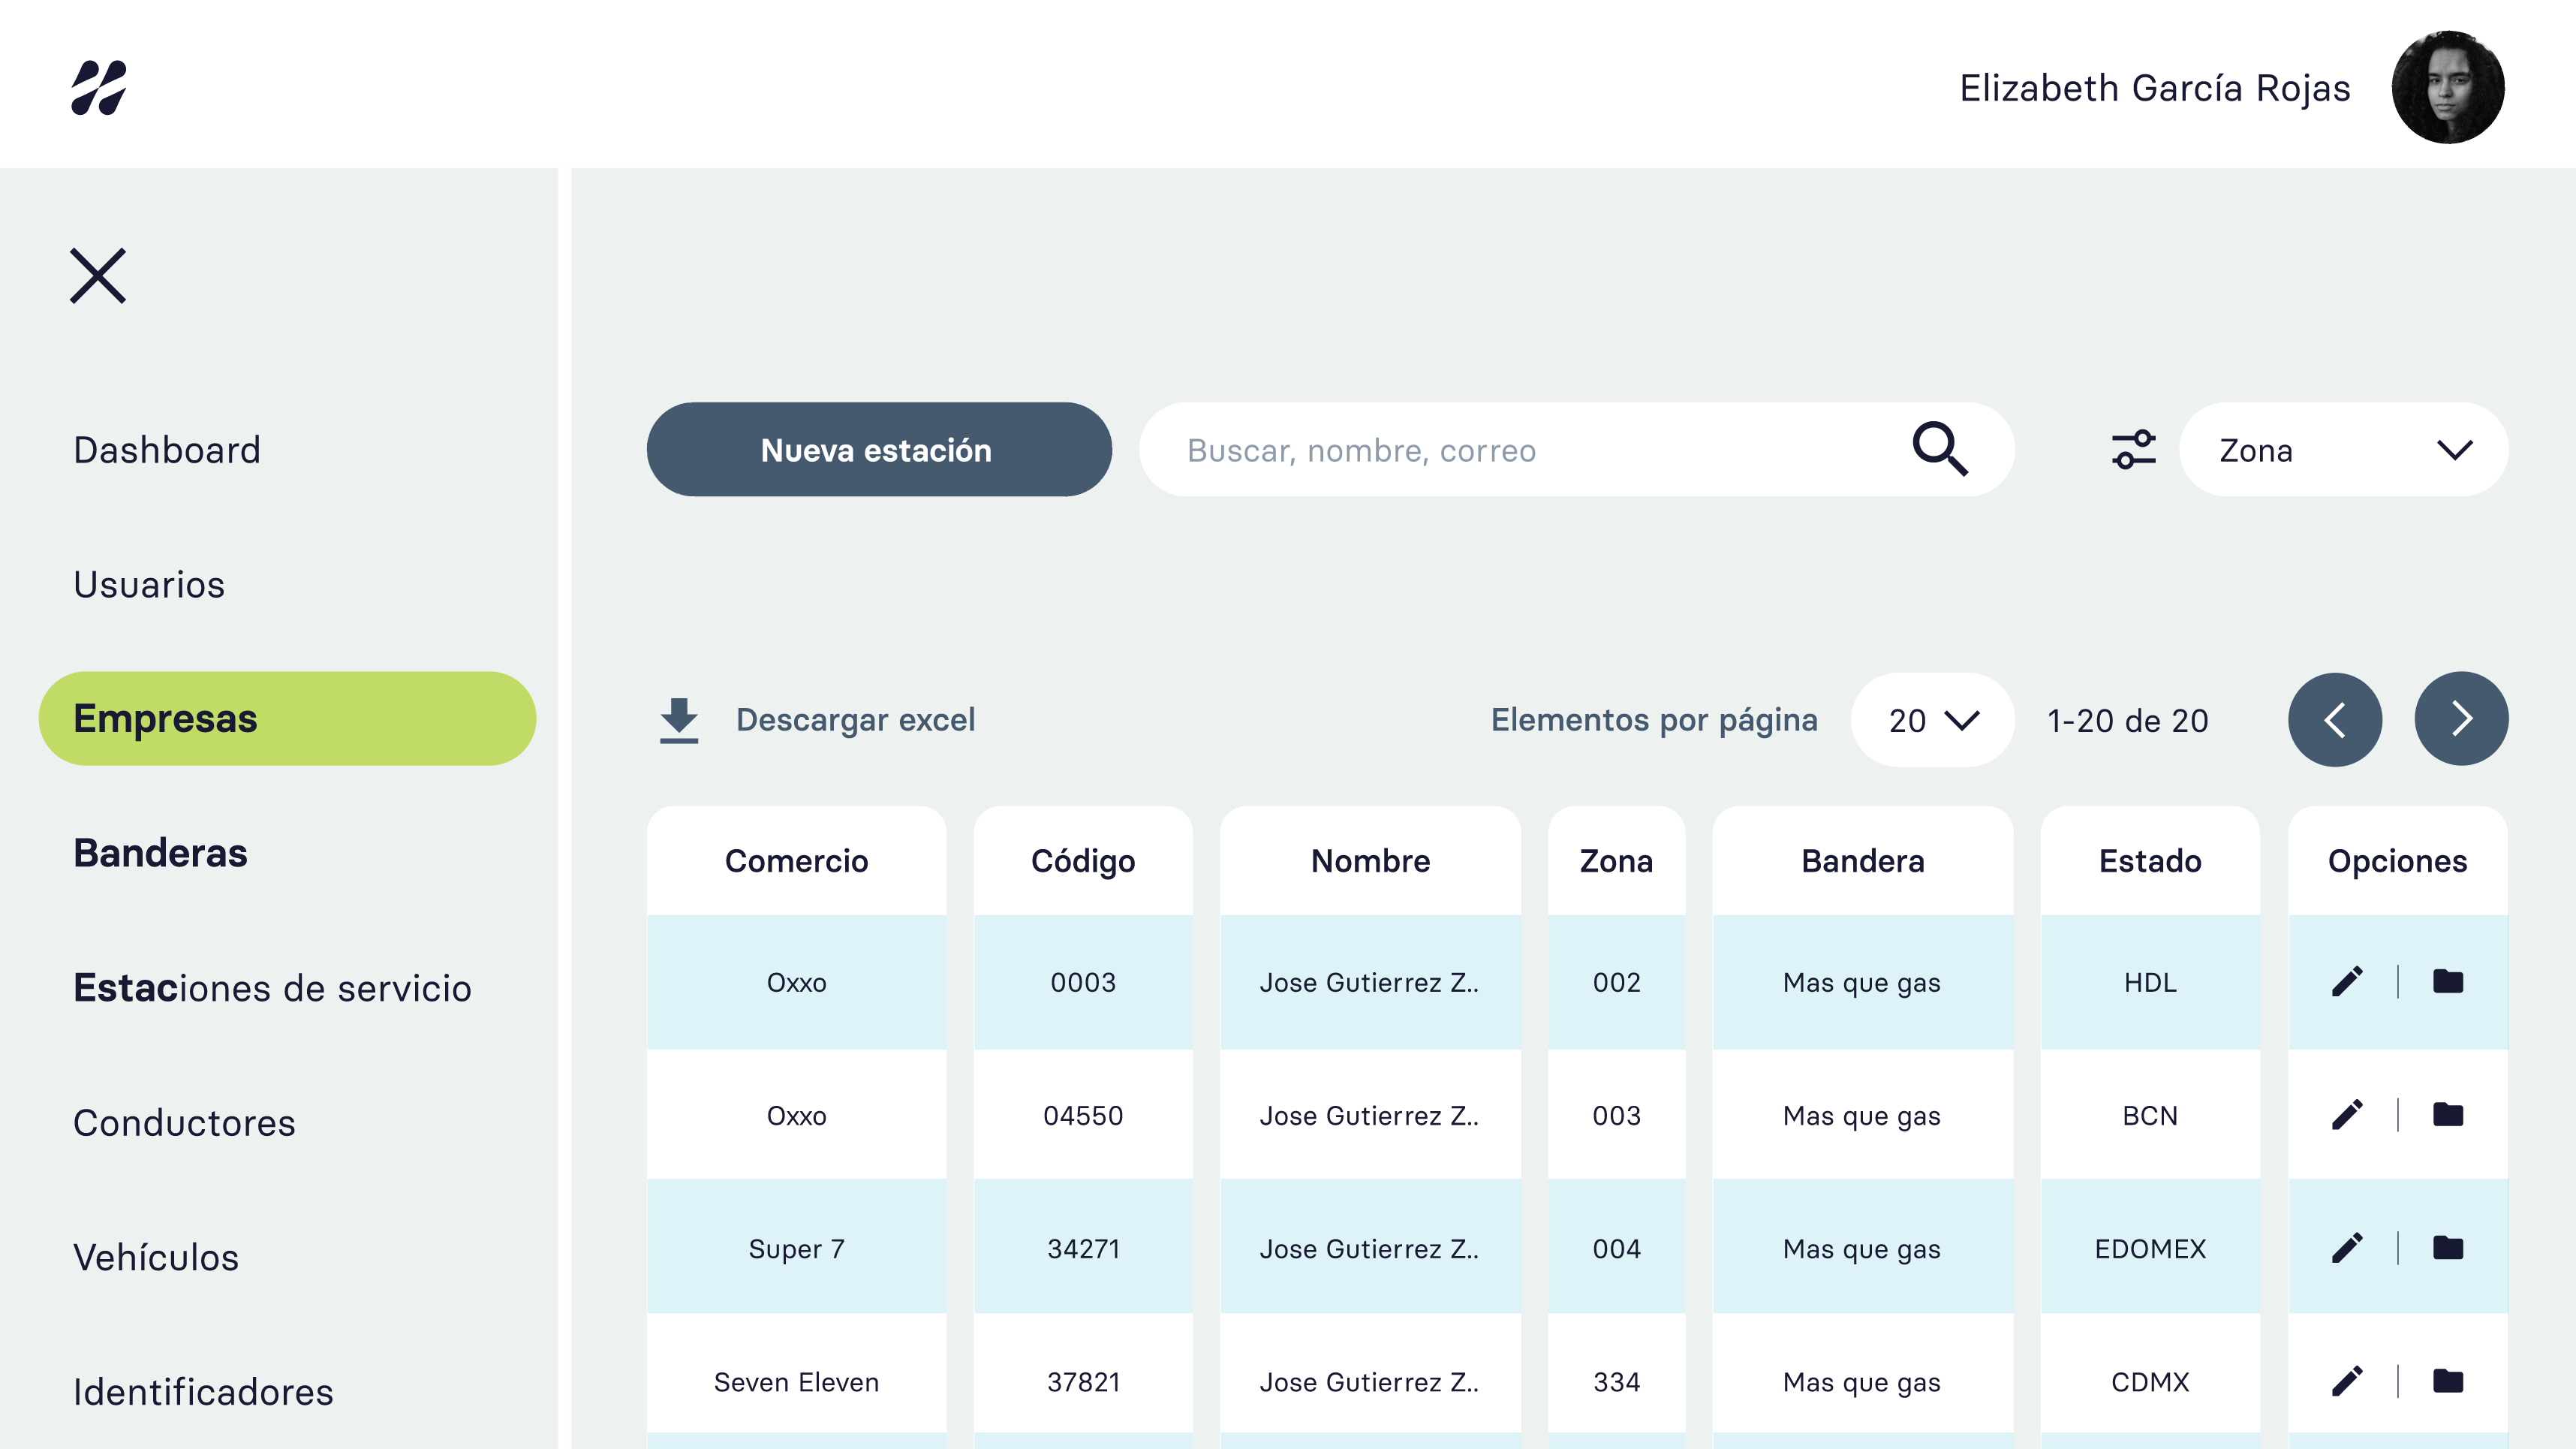
Task: Click the app logo in the header
Action: [99, 87]
